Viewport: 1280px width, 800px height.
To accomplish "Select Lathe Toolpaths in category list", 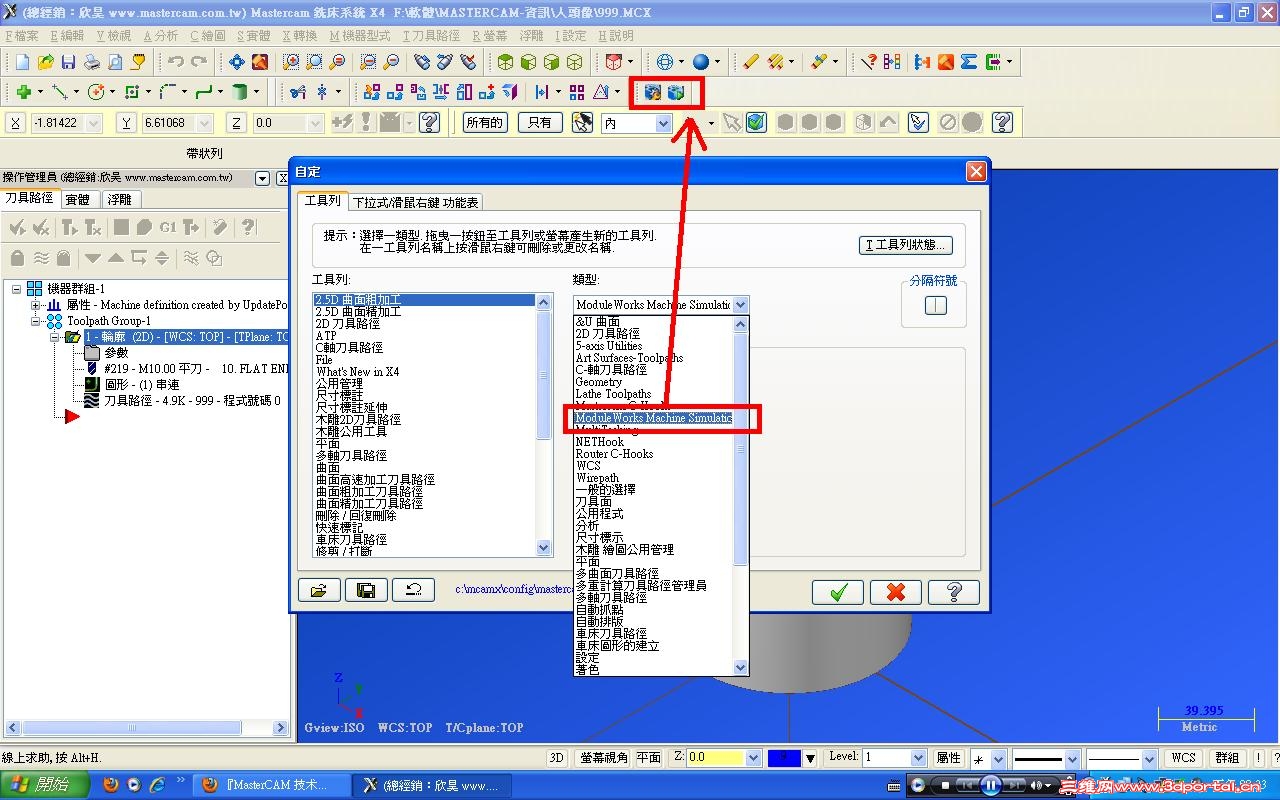I will point(613,394).
